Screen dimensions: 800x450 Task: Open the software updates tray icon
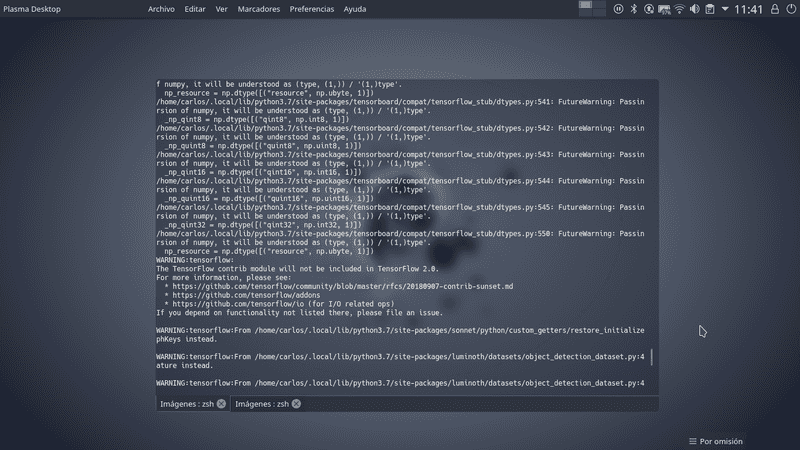point(648,9)
